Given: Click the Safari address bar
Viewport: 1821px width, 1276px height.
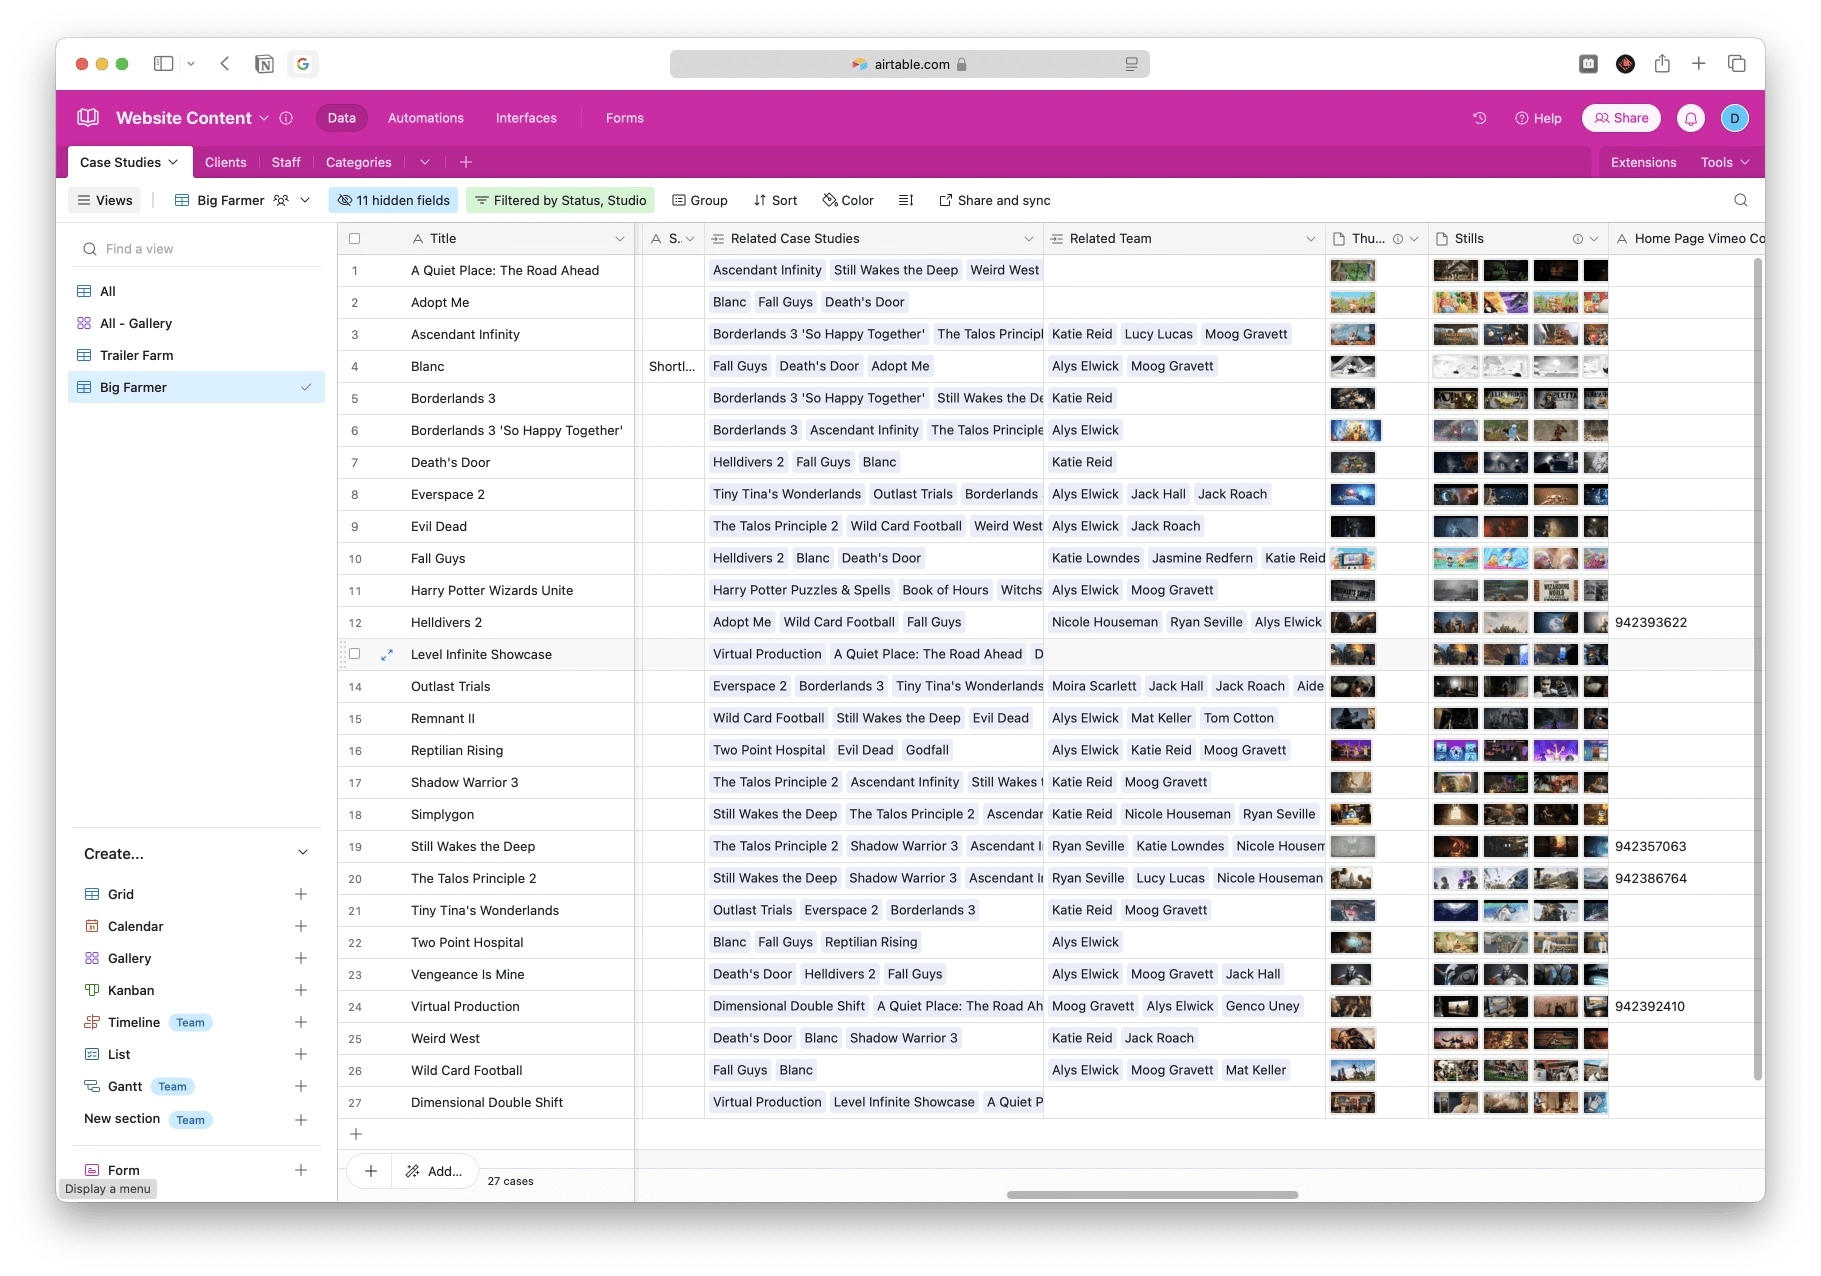Looking at the screenshot, I should tap(910, 64).
